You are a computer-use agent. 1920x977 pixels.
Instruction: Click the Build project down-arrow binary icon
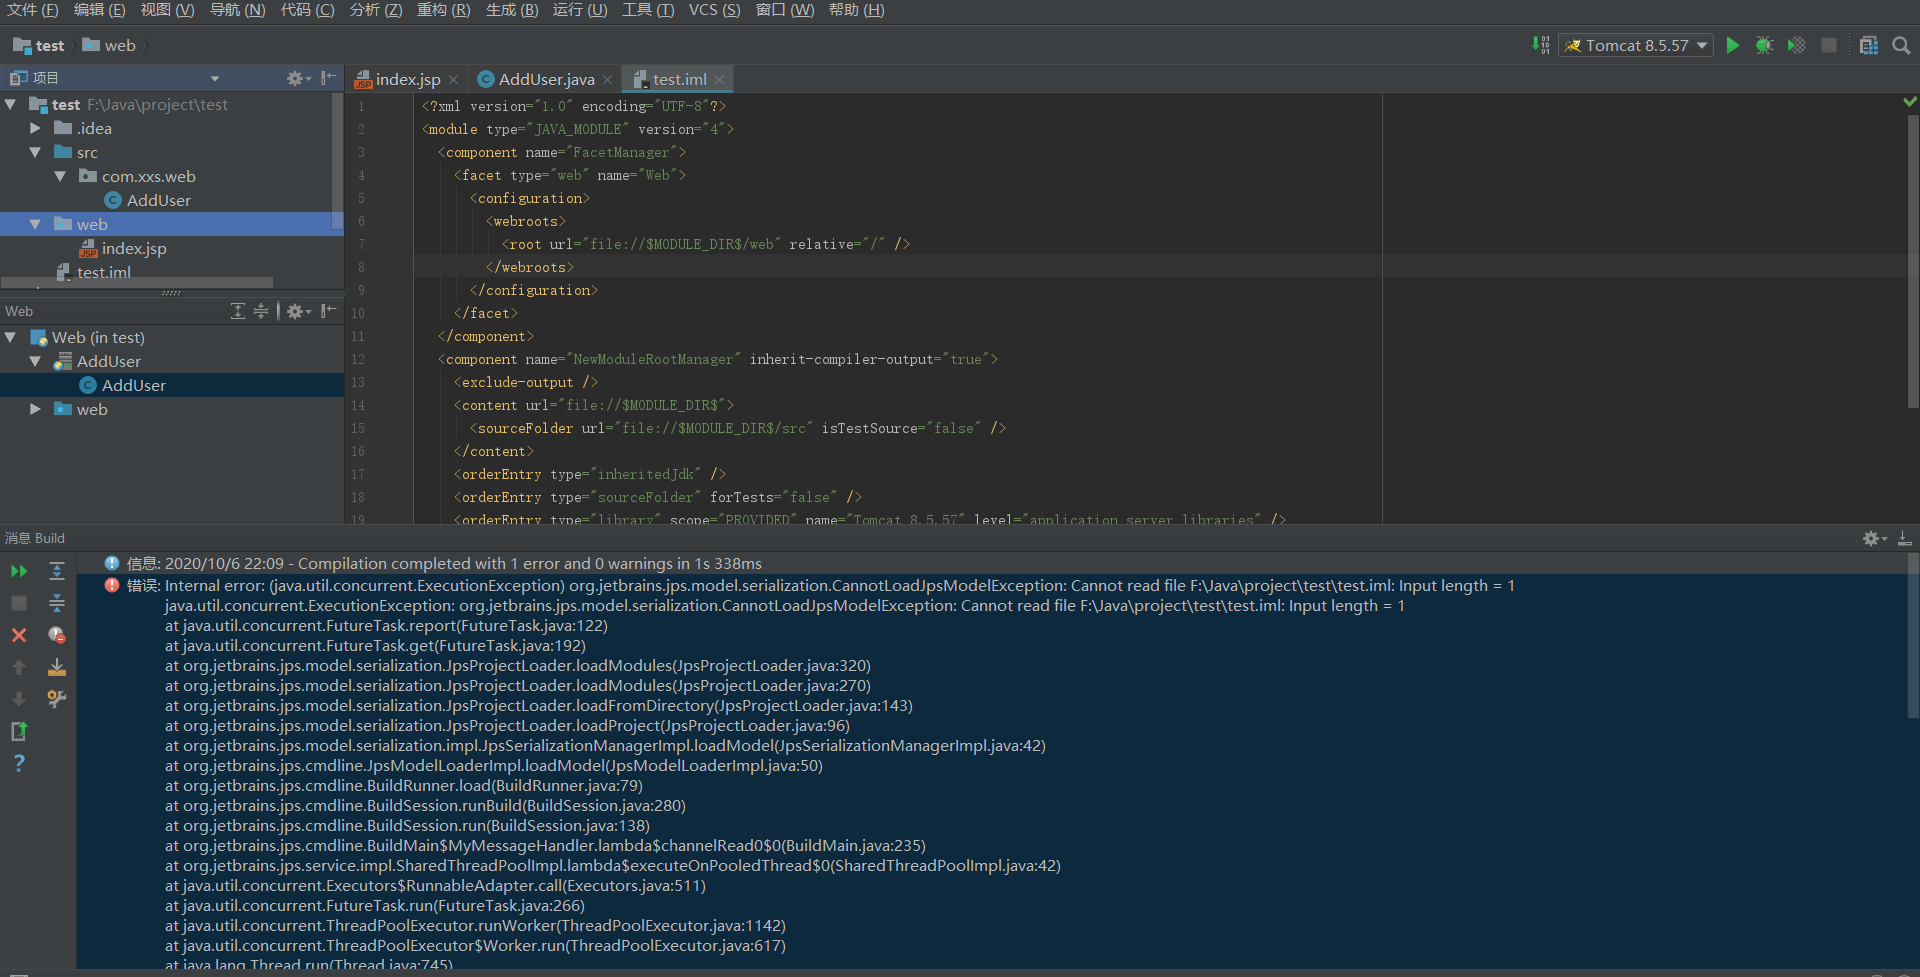(1541, 45)
